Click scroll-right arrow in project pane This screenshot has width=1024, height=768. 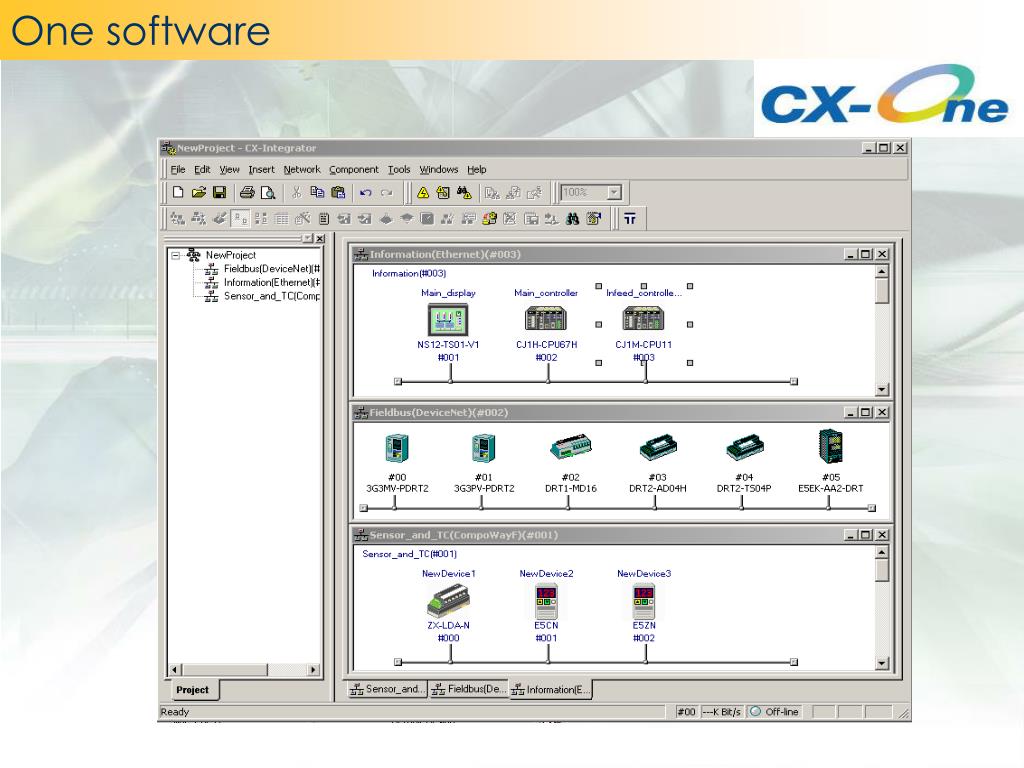pos(313,669)
